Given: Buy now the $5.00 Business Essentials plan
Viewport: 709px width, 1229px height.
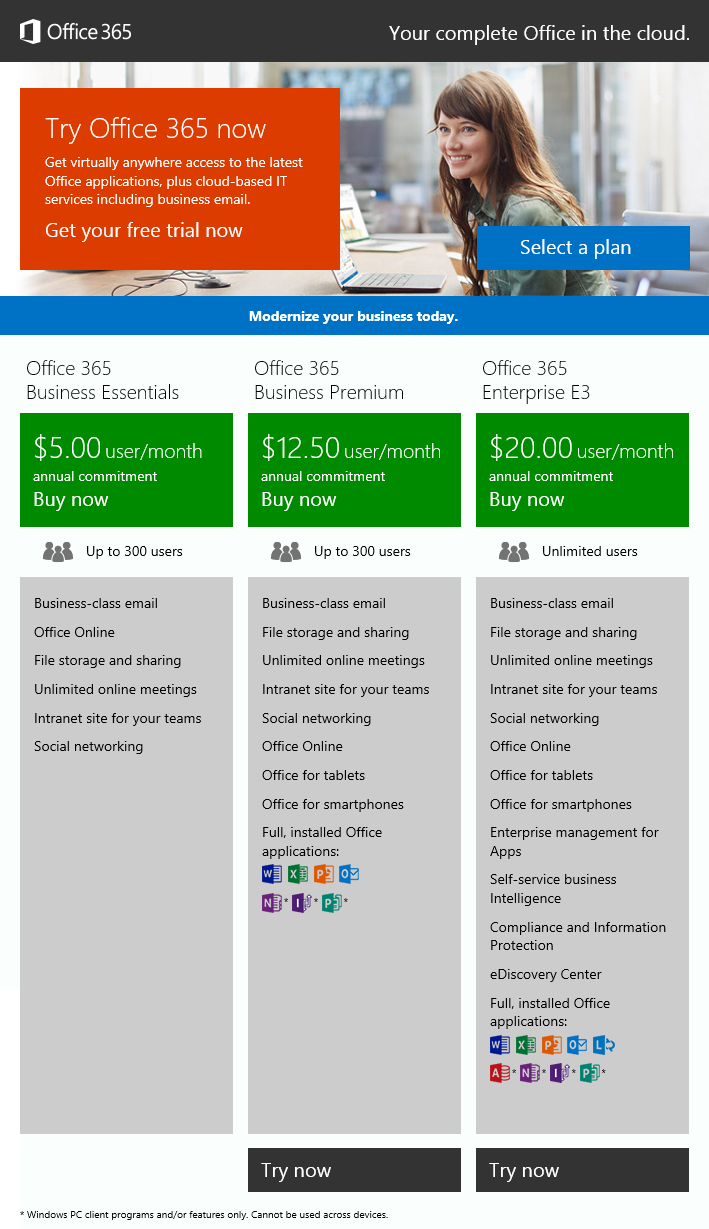Looking at the screenshot, I should (x=71, y=500).
